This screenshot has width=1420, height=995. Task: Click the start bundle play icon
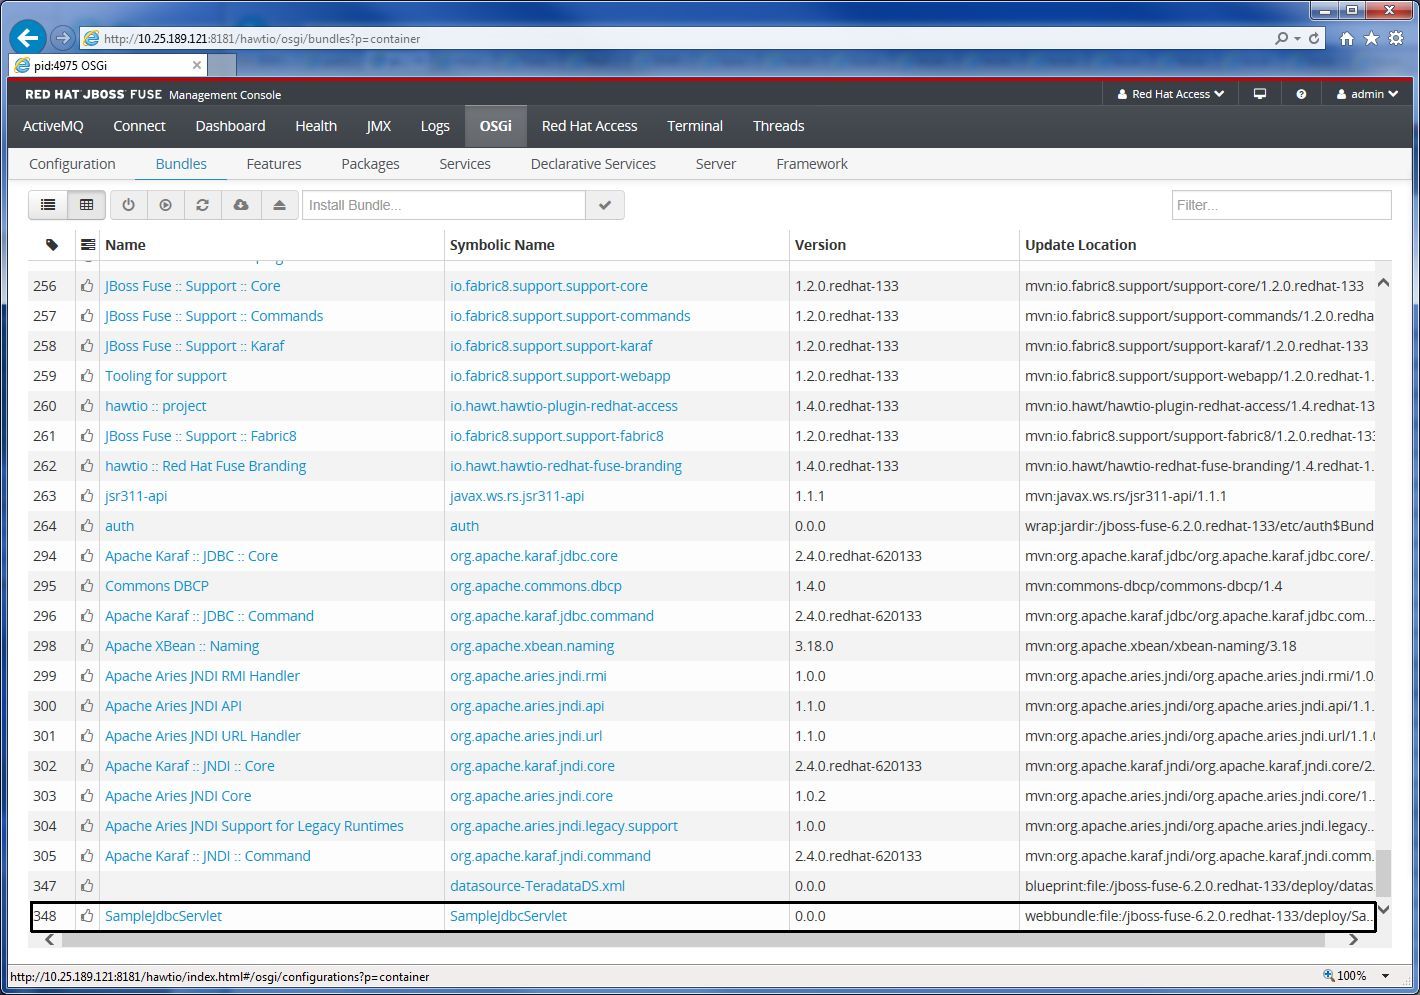point(166,205)
